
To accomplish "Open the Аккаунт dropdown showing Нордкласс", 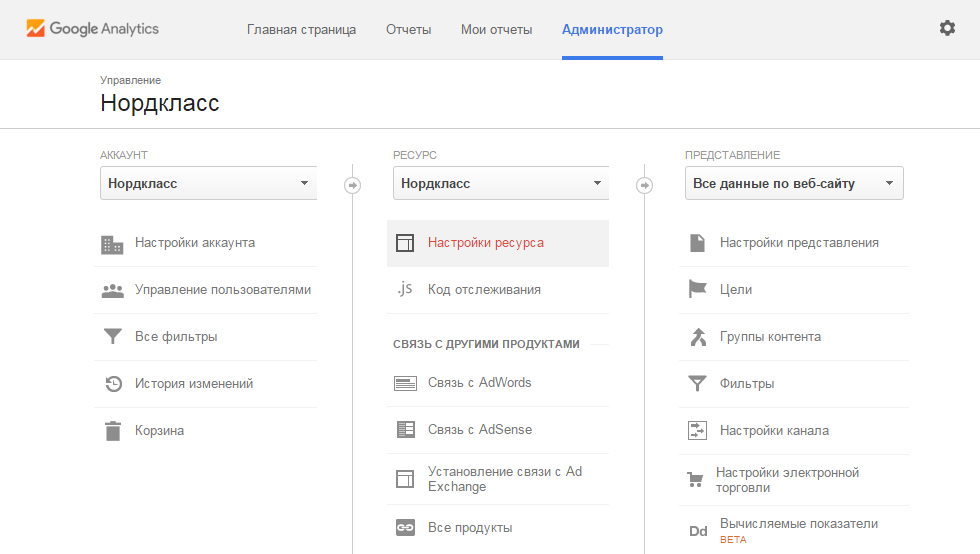I will (x=208, y=183).
